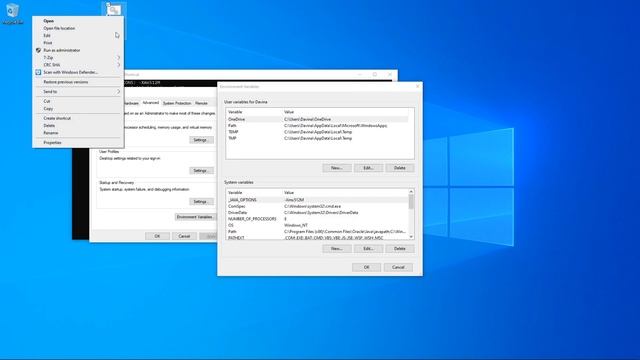Select Print in the context menu
The height and width of the screenshot is (360, 640).
click(78, 43)
